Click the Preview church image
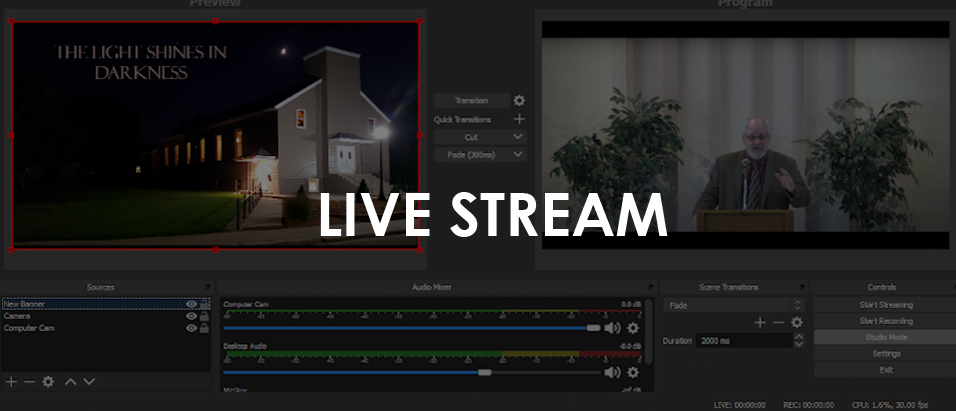This screenshot has height=411, width=956. pyautogui.click(x=215, y=135)
